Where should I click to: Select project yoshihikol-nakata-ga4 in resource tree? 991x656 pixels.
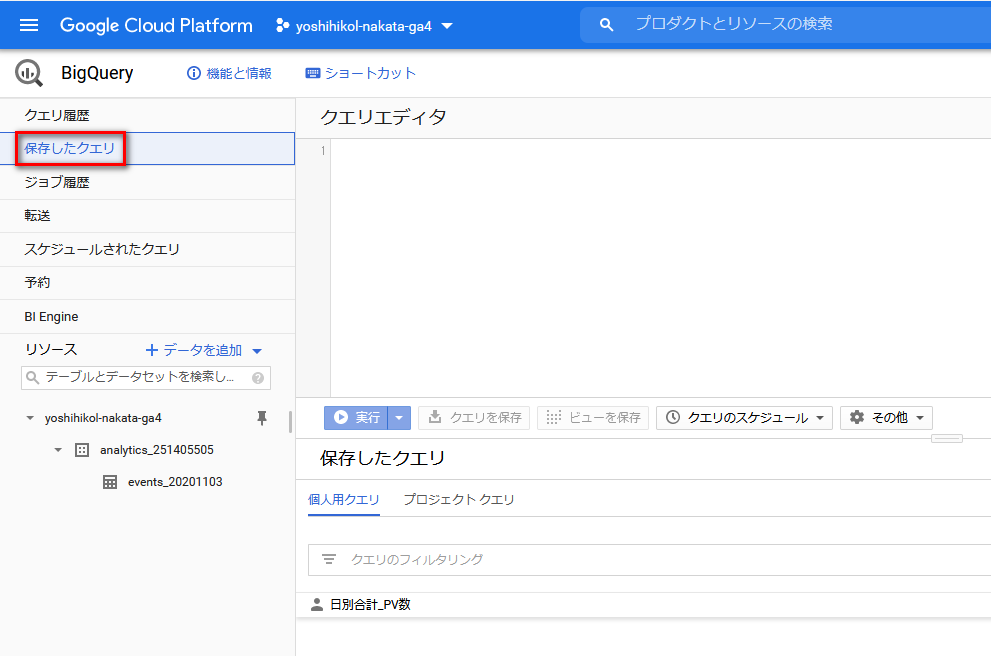tap(103, 418)
